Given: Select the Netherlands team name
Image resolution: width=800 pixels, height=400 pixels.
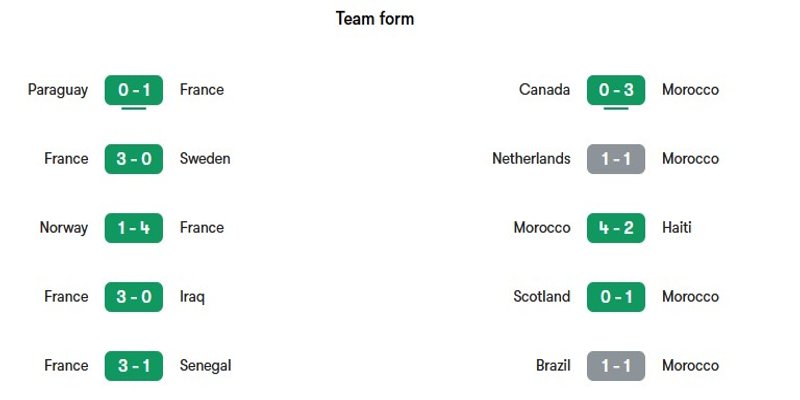Looking at the screenshot, I should 531,159.
